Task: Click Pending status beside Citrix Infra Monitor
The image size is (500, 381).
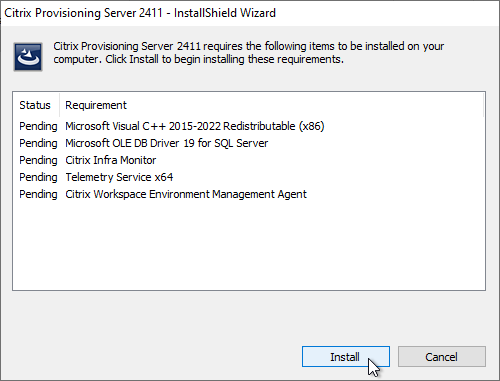Action: 38,160
